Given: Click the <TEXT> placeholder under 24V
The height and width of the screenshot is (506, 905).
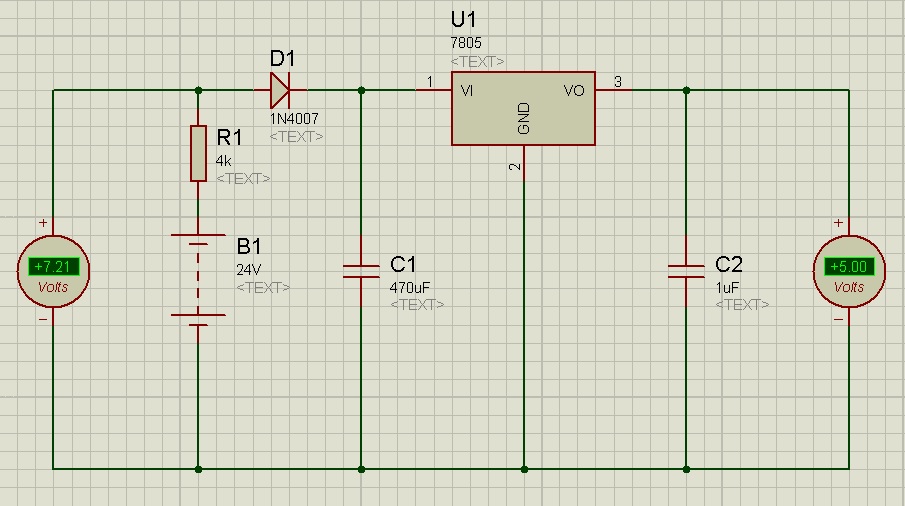Looking at the screenshot, I should pyautogui.click(x=263, y=287).
